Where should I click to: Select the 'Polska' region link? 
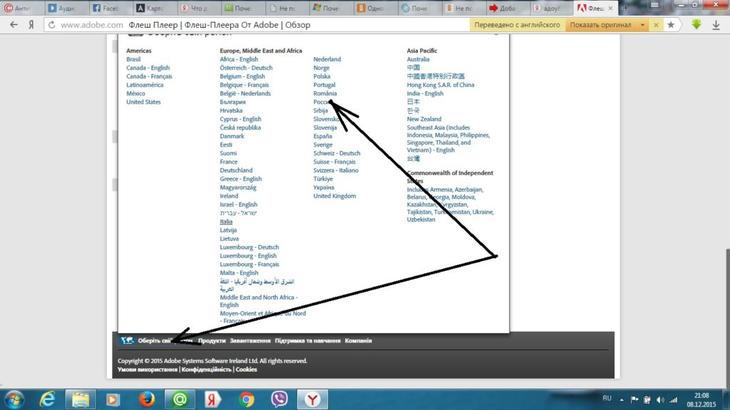pos(322,76)
